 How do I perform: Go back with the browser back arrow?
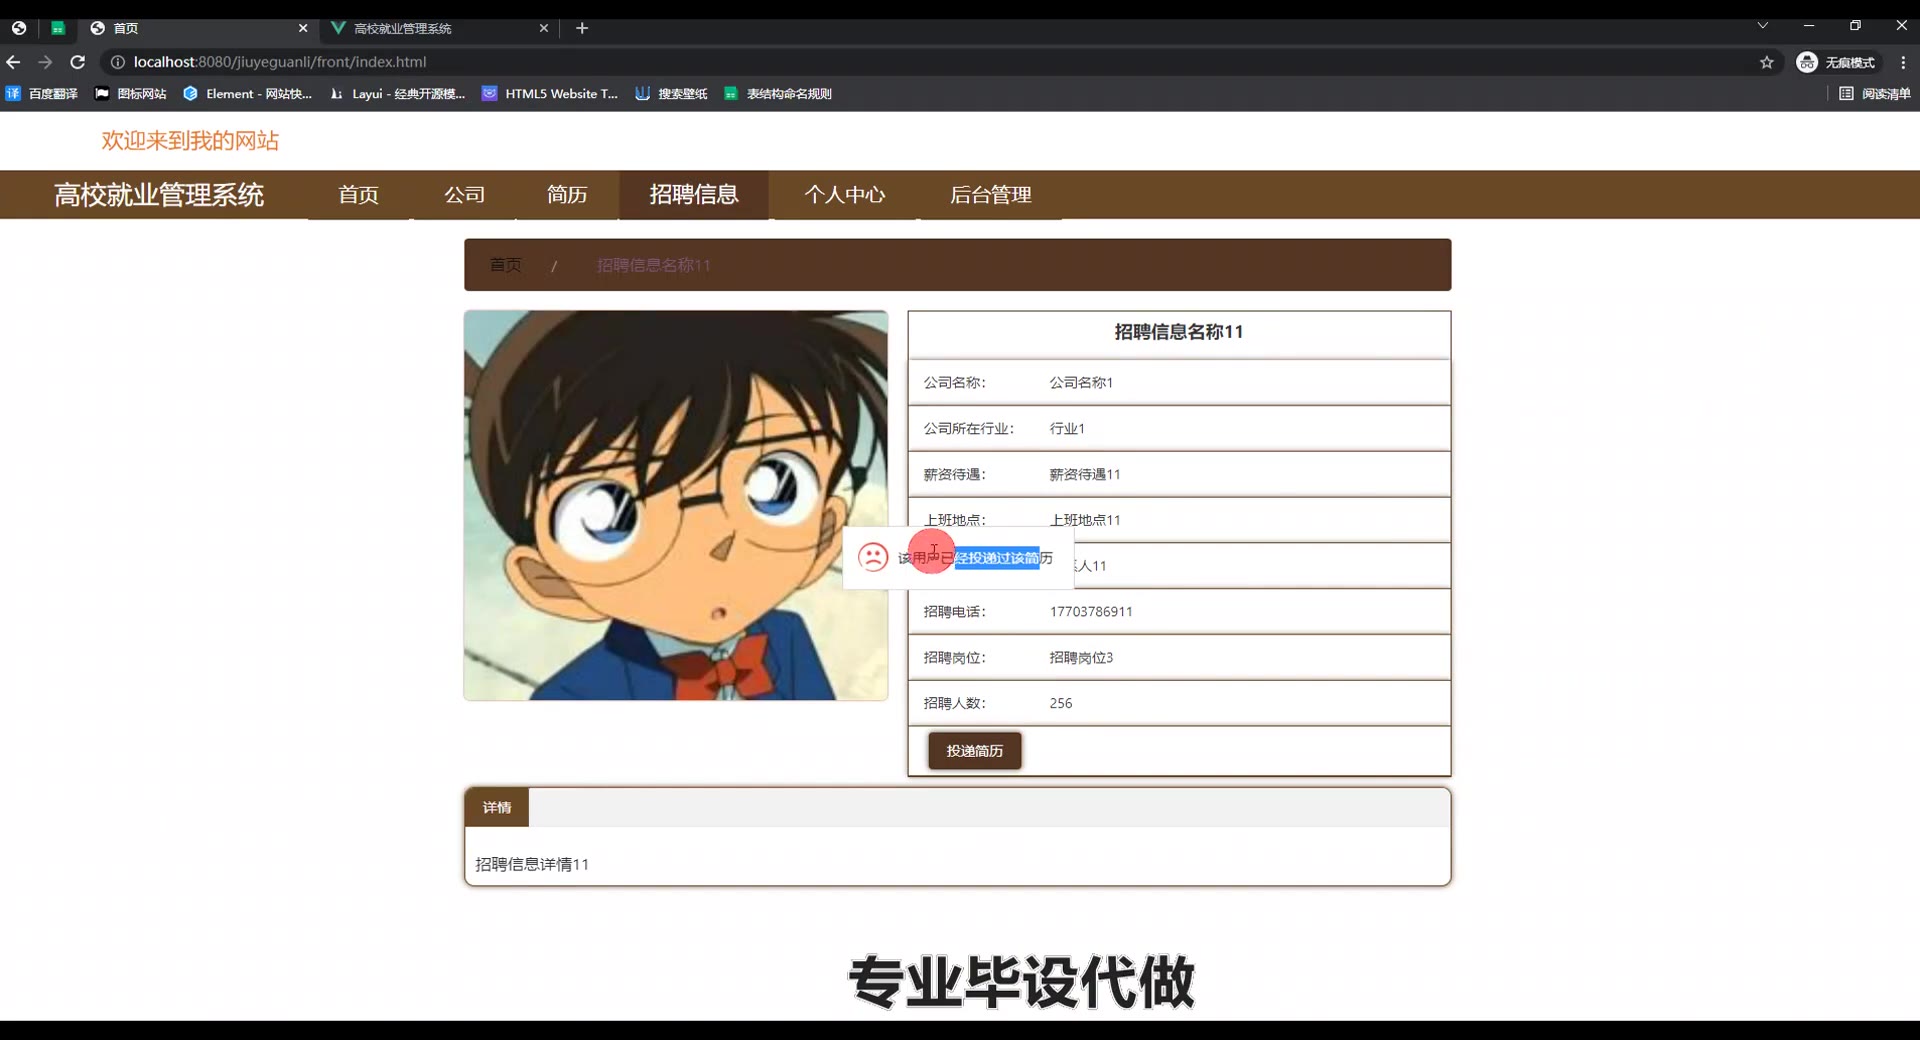[14, 62]
